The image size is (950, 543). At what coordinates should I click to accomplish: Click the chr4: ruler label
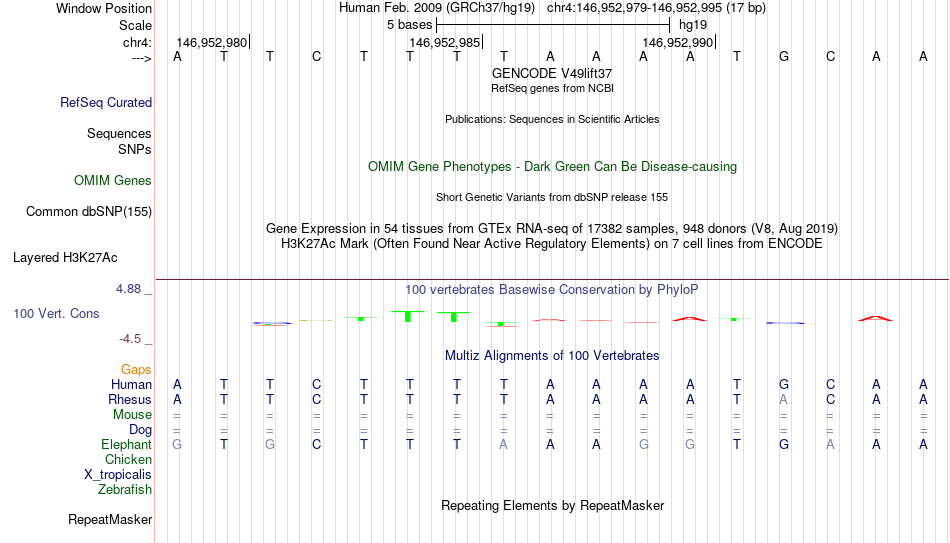(x=137, y=42)
